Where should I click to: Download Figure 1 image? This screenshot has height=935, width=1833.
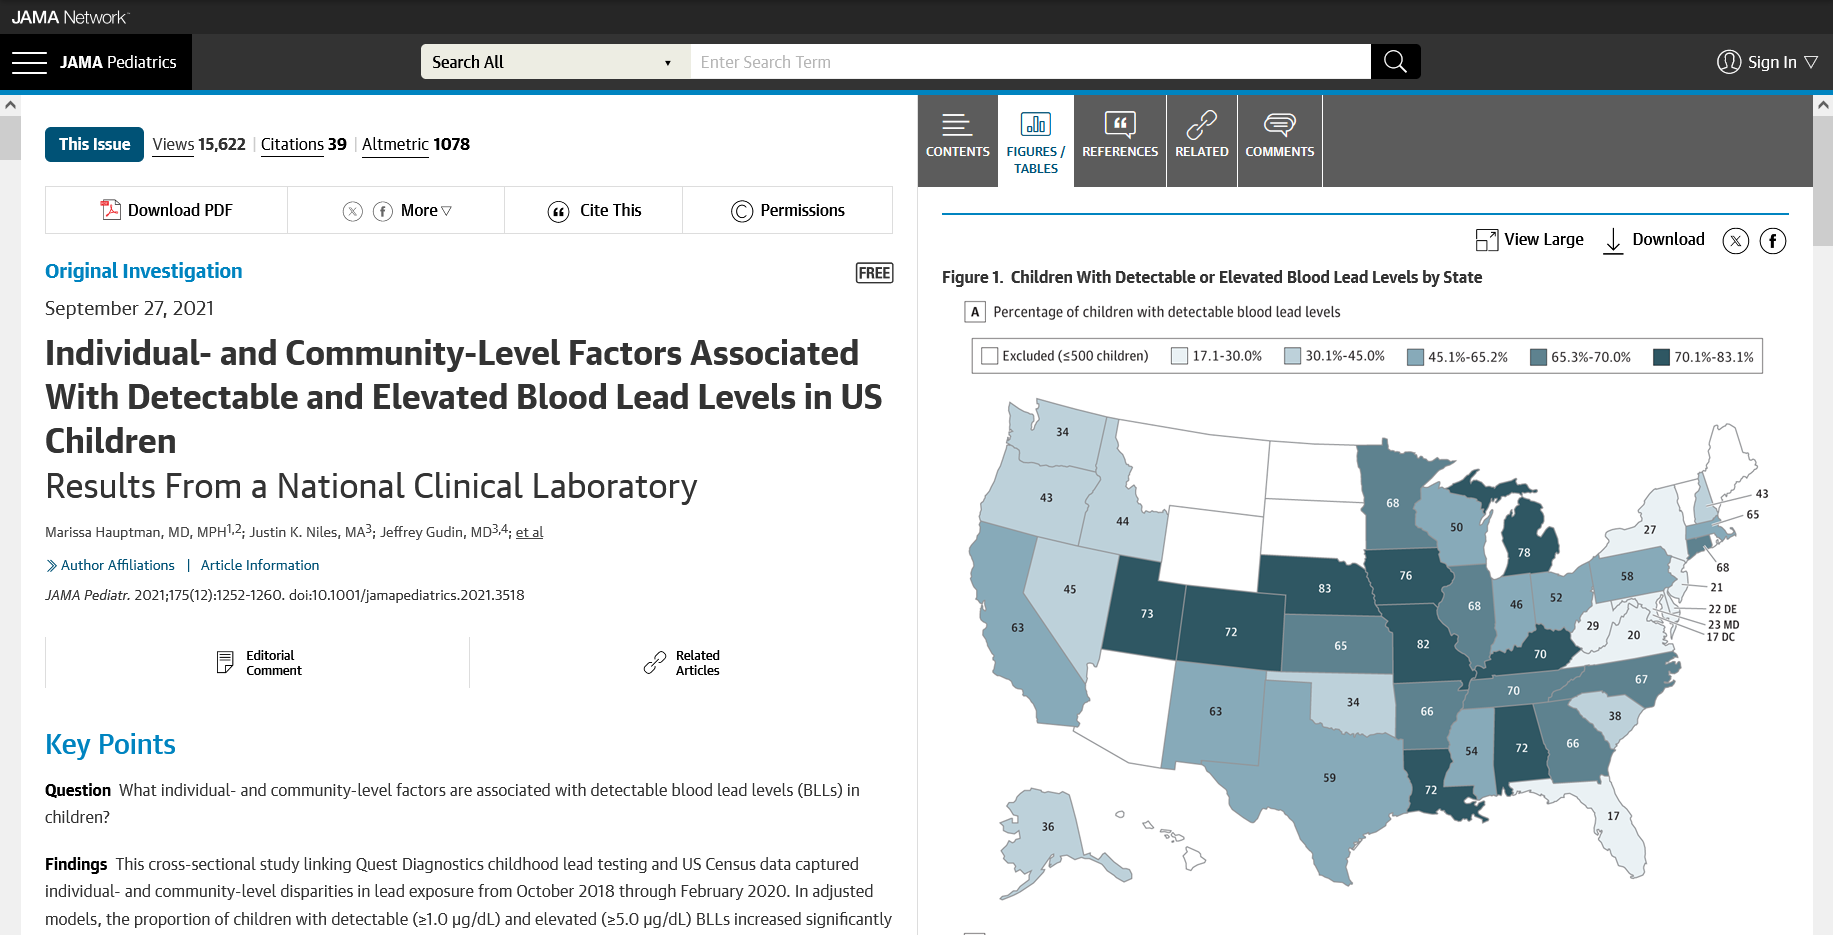[x=1654, y=240]
